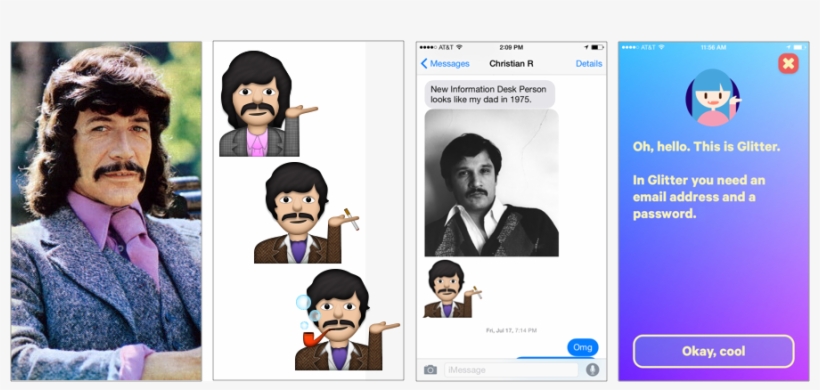Tap the blue "Omg" message bubble
The image size is (820, 390).
[x=583, y=347]
